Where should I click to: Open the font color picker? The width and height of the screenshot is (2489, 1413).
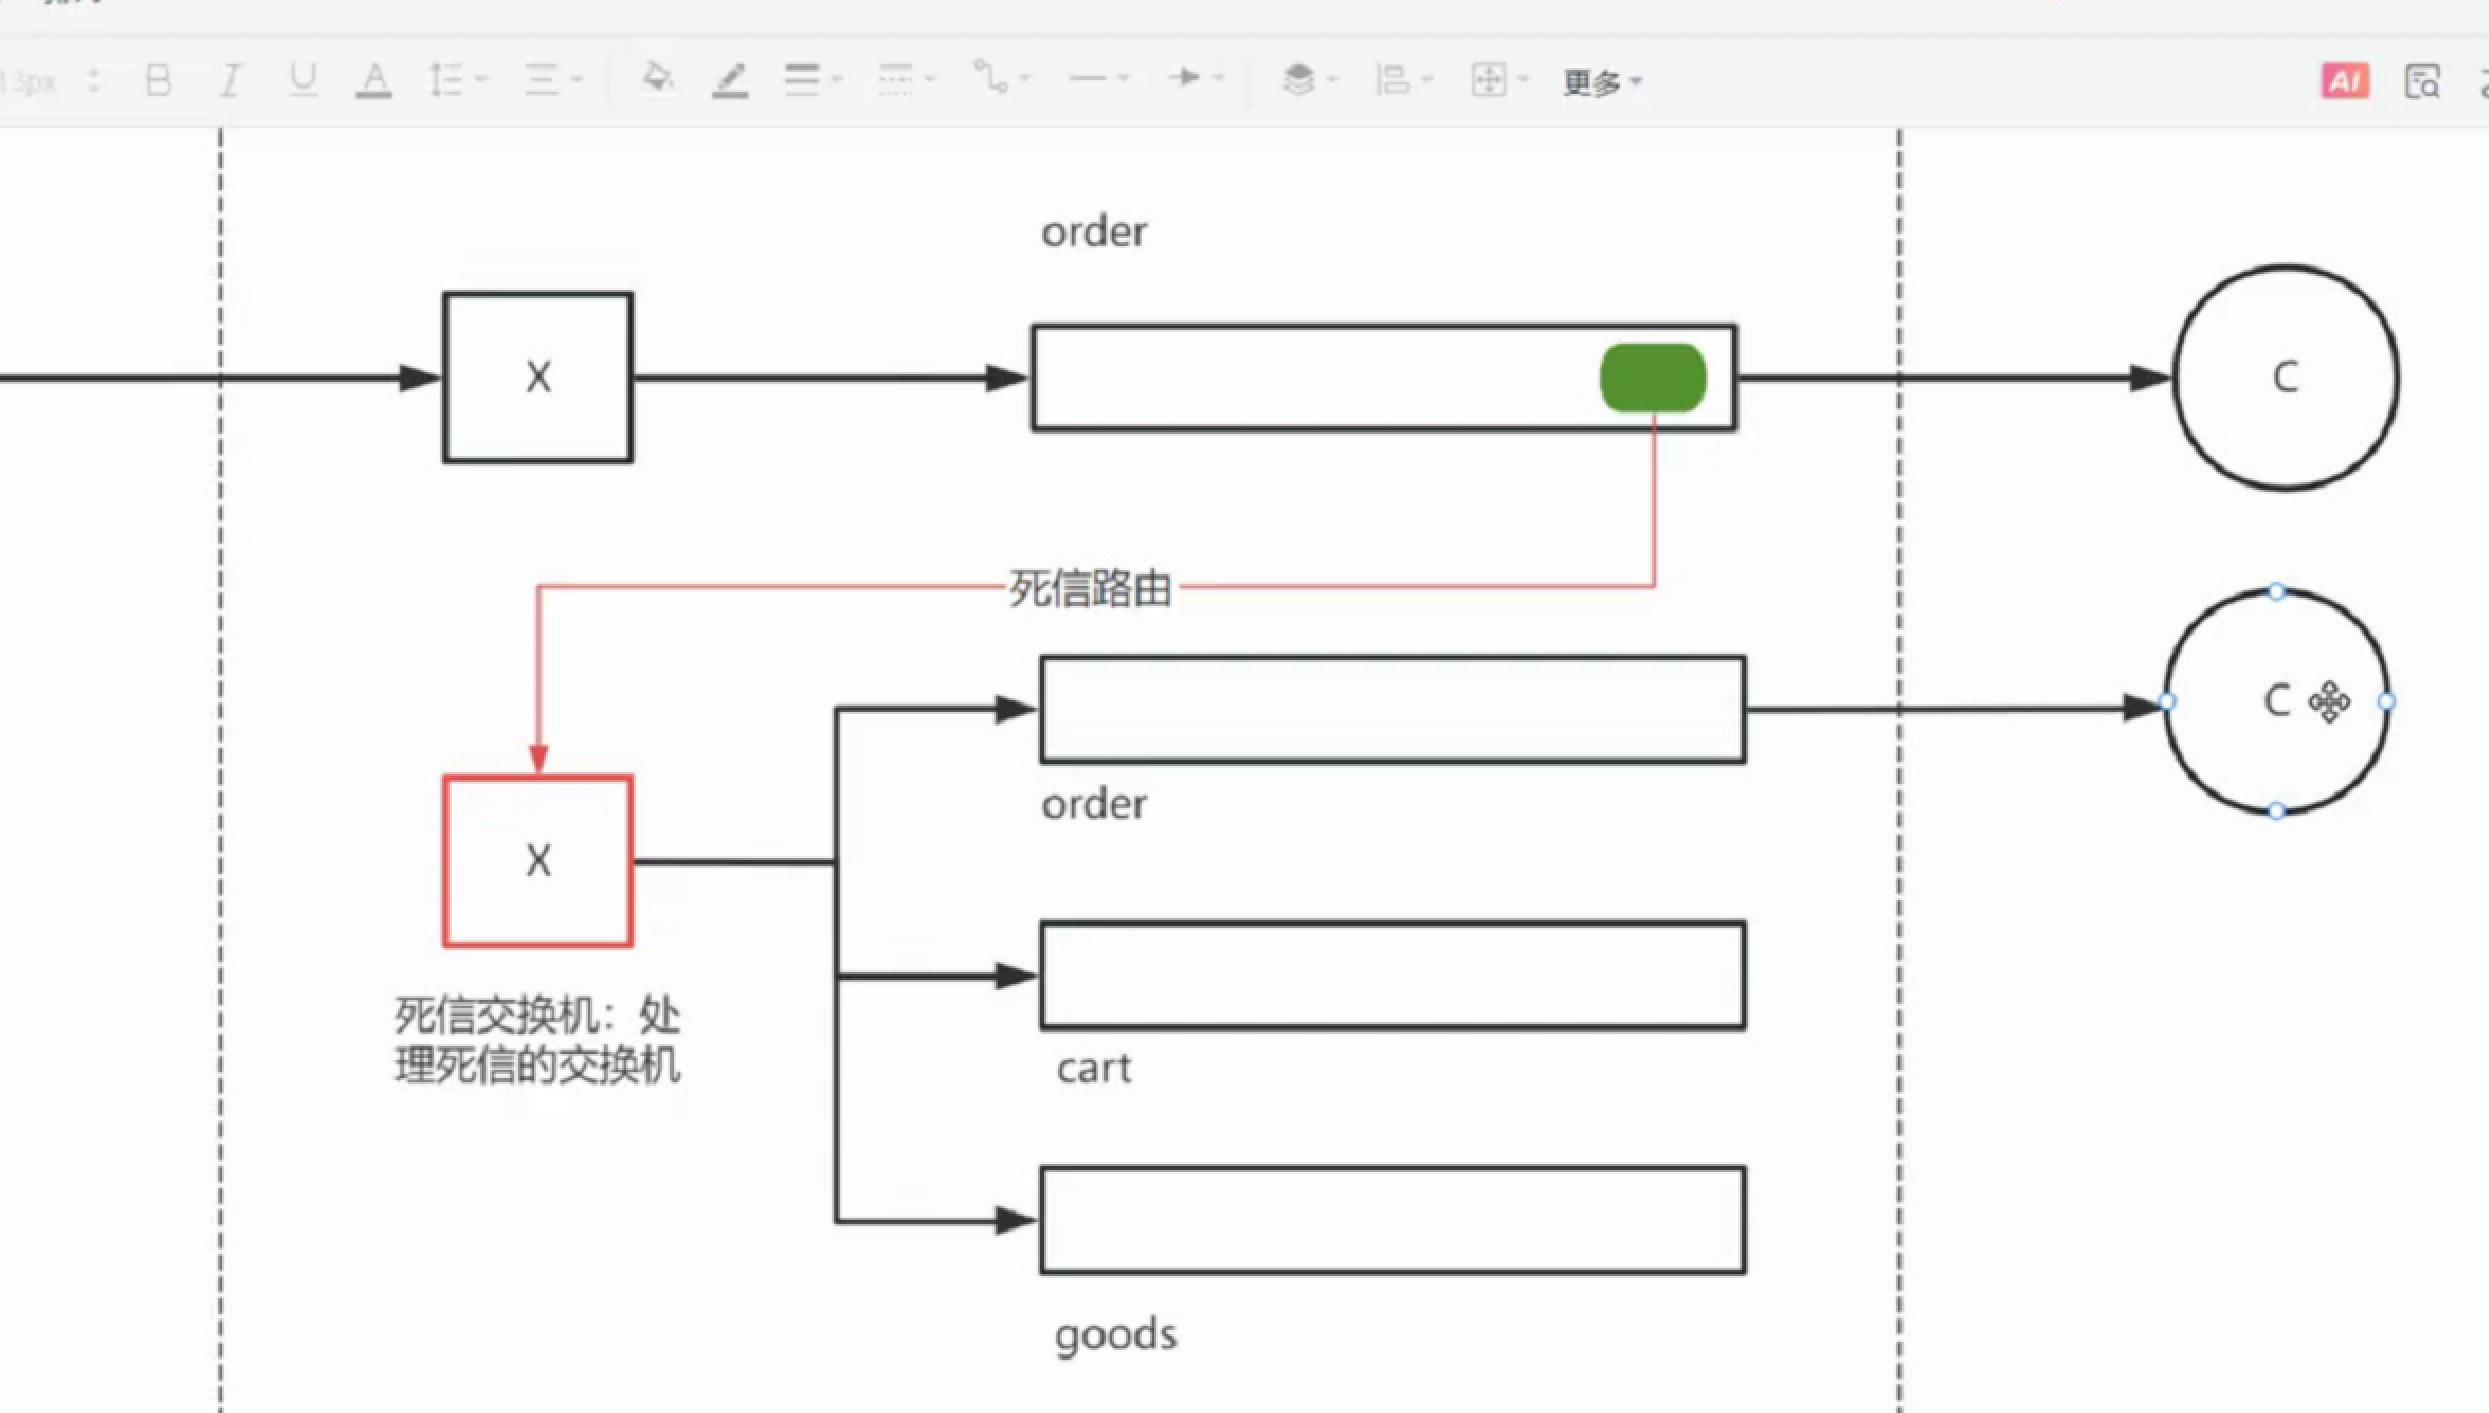tap(374, 79)
